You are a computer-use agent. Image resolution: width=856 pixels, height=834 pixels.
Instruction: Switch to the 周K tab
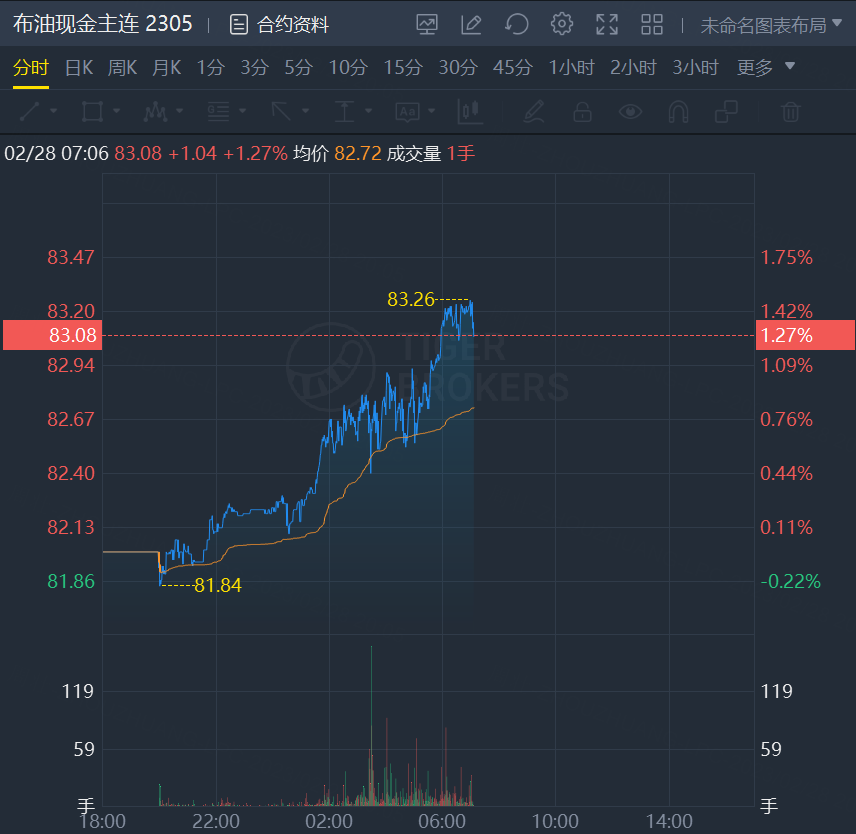122,68
